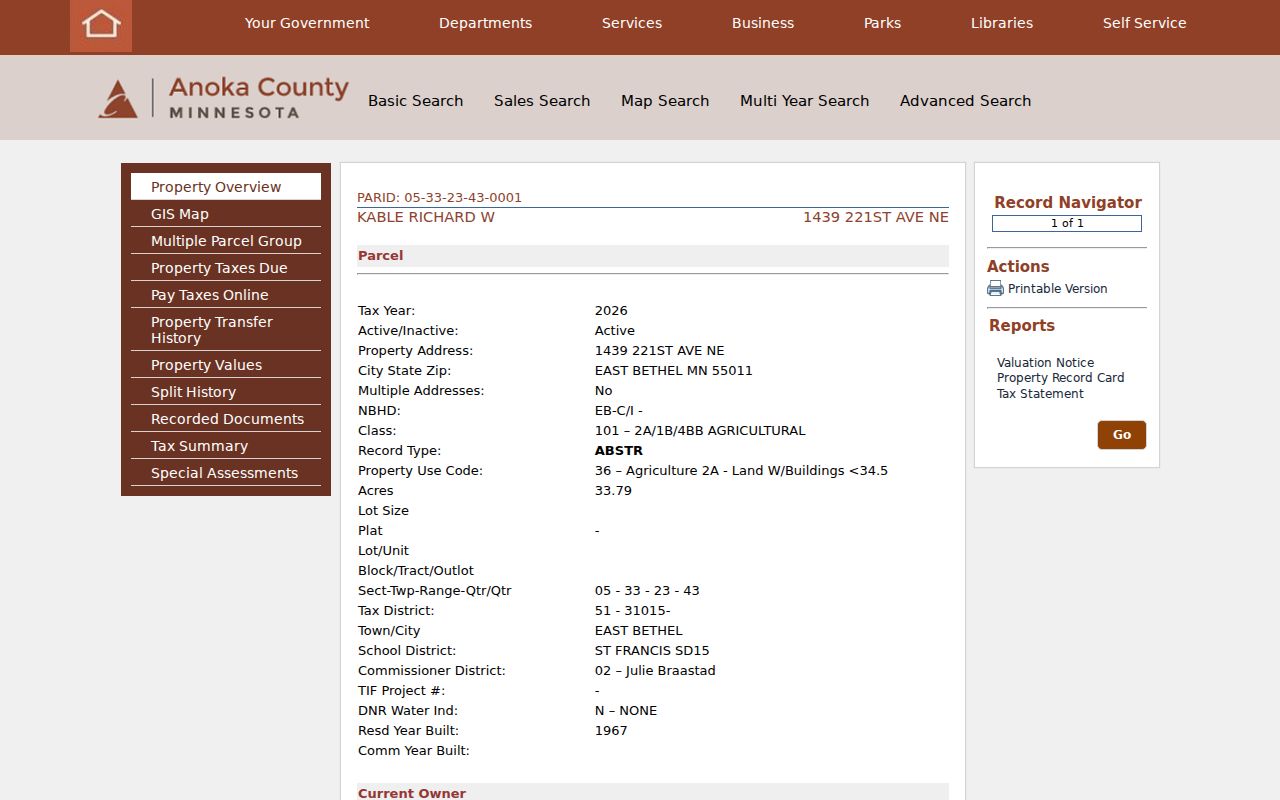Click the School District value ST FRANCIS SD15

coord(652,651)
